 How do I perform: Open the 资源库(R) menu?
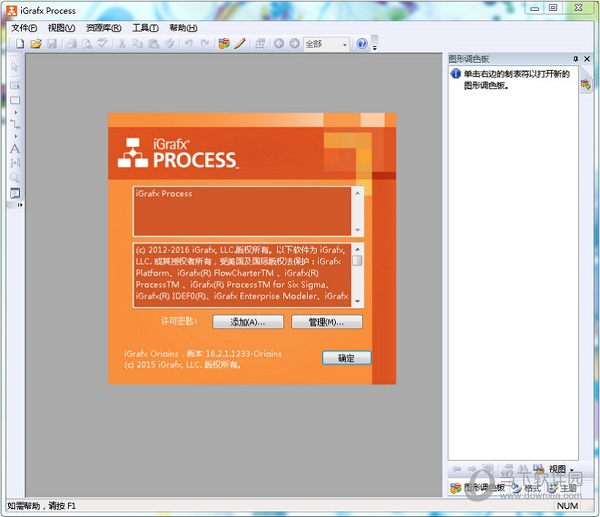tap(103, 28)
